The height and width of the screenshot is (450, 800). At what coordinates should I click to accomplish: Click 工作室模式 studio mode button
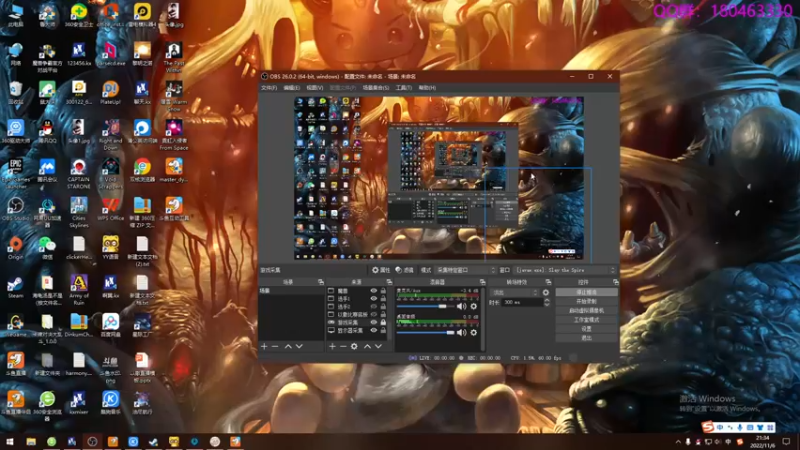pos(586,320)
